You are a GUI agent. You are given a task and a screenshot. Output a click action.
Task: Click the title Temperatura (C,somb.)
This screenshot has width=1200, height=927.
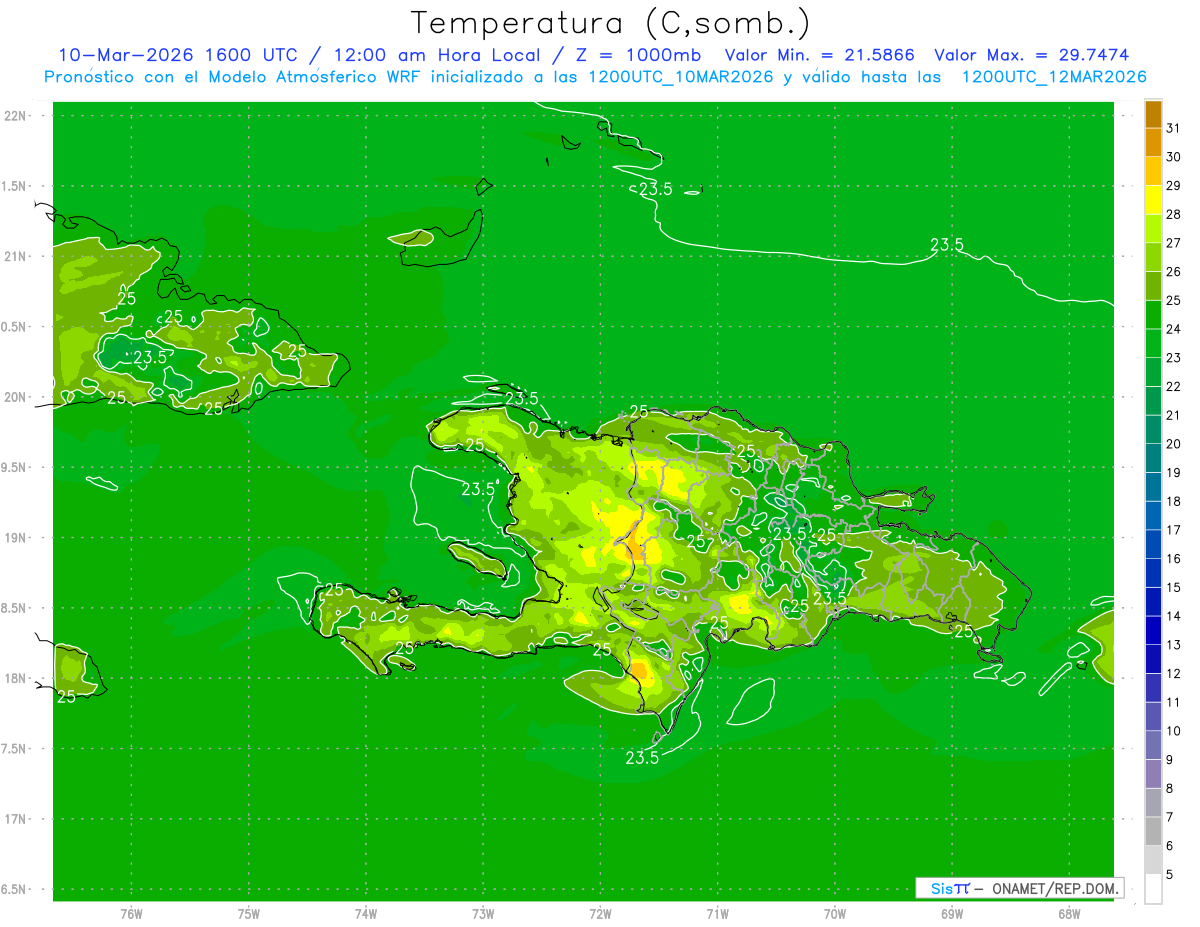[x=611, y=22]
